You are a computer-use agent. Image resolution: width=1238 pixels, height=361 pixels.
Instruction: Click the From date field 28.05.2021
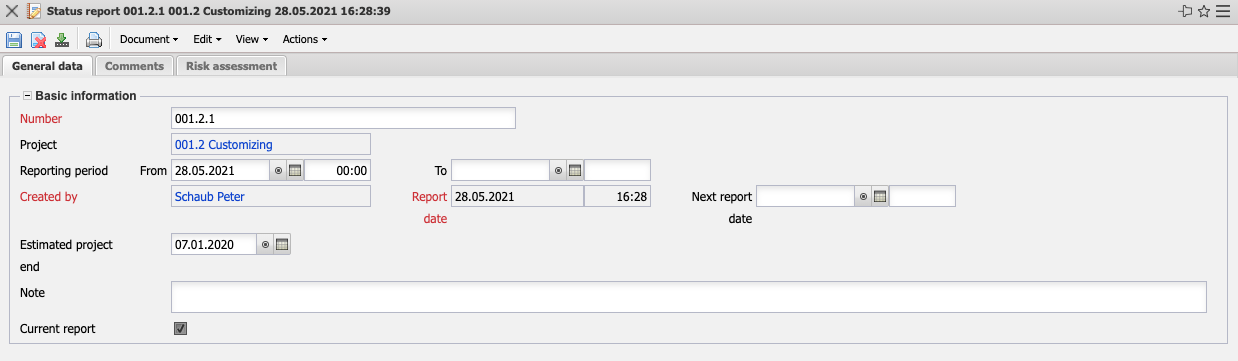click(x=220, y=171)
